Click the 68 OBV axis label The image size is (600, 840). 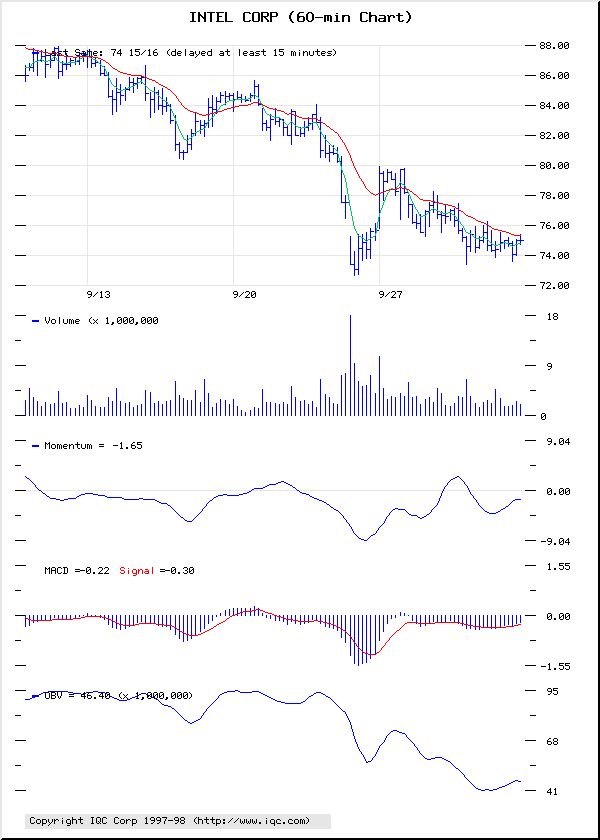(x=552, y=741)
